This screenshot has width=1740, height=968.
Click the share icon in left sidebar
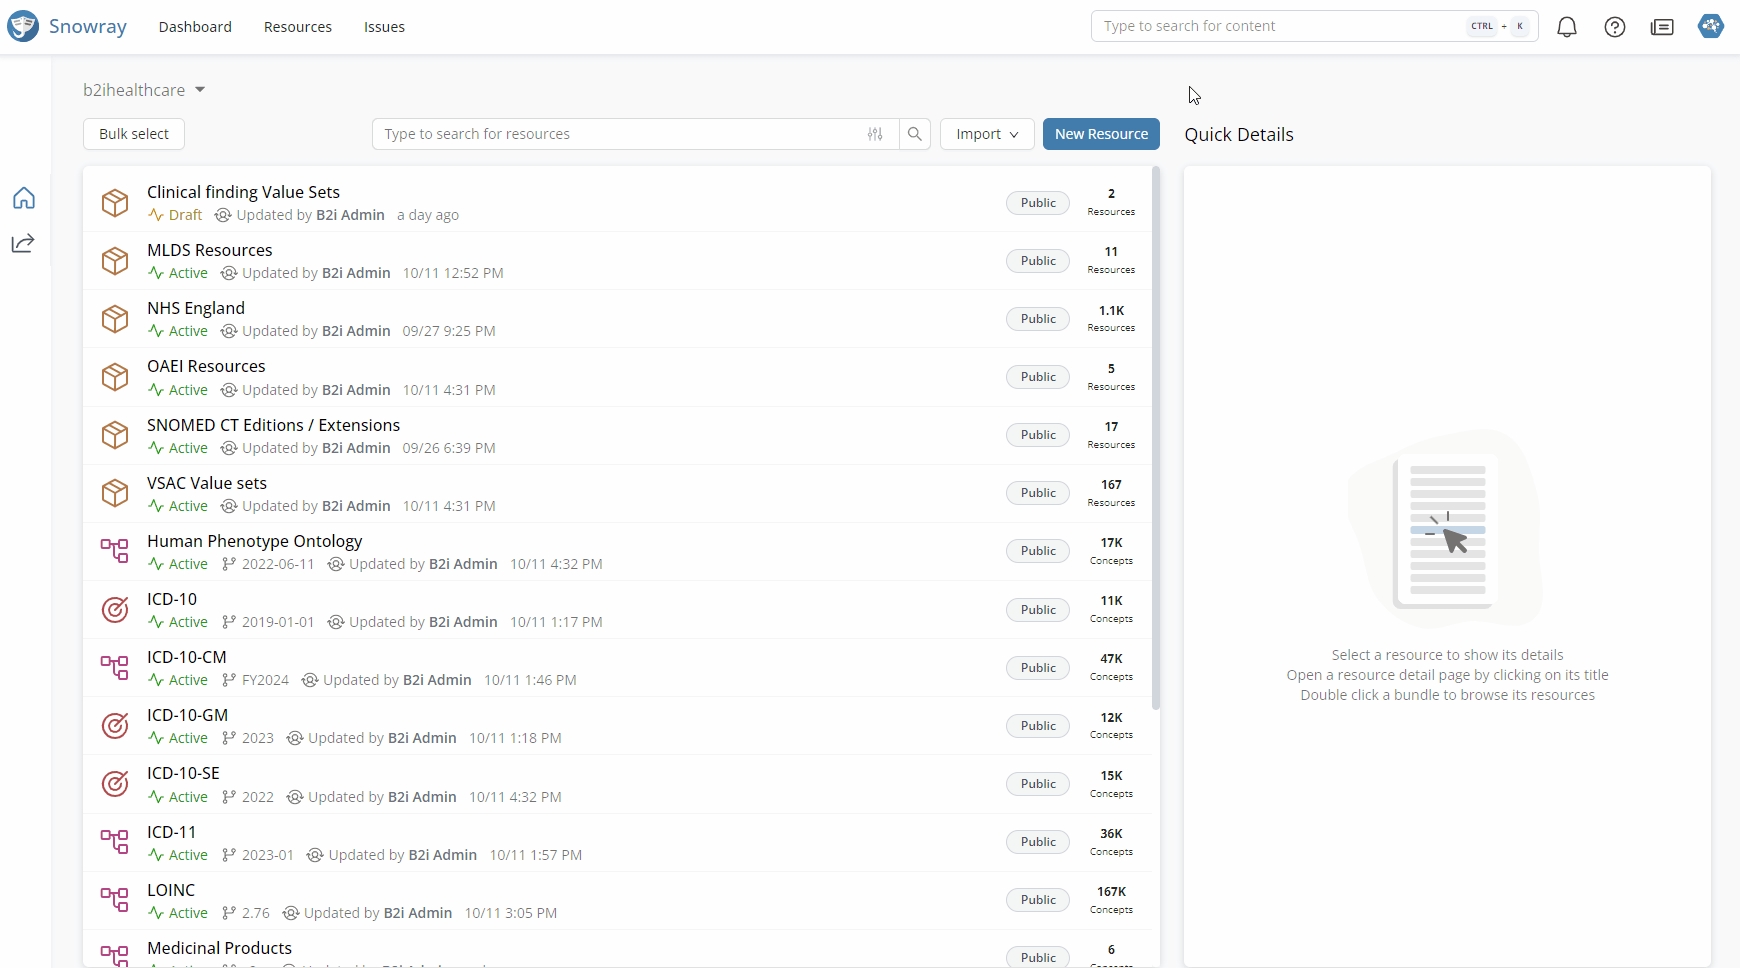coord(23,243)
